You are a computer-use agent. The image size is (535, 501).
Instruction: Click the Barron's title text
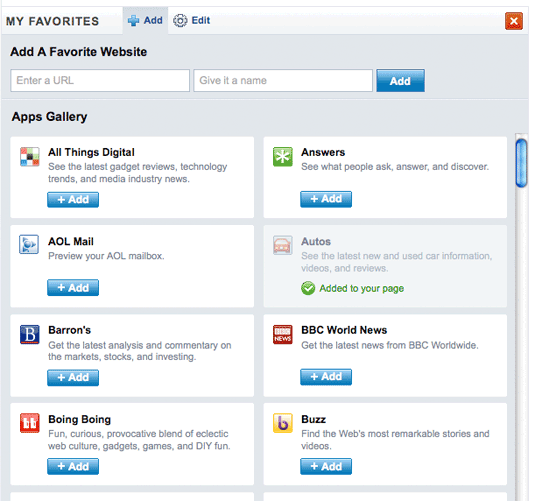pos(70,330)
